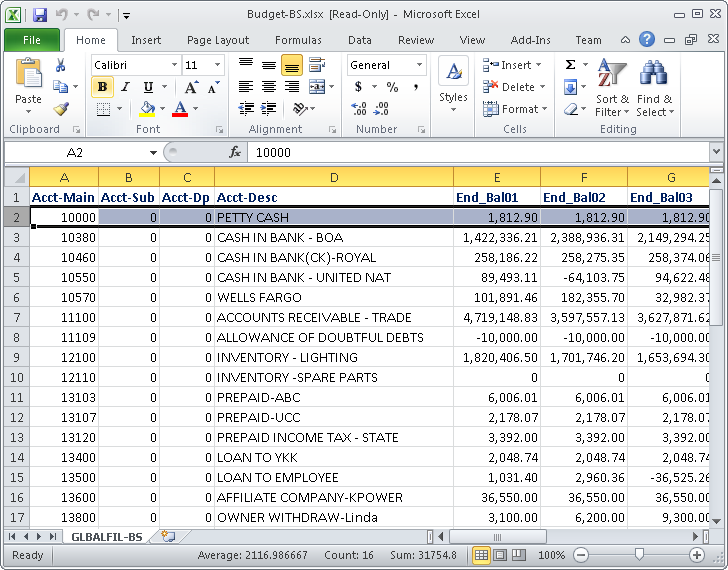The image size is (728, 570).
Task: Open the Styles gallery button
Action: [x=453, y=85]
